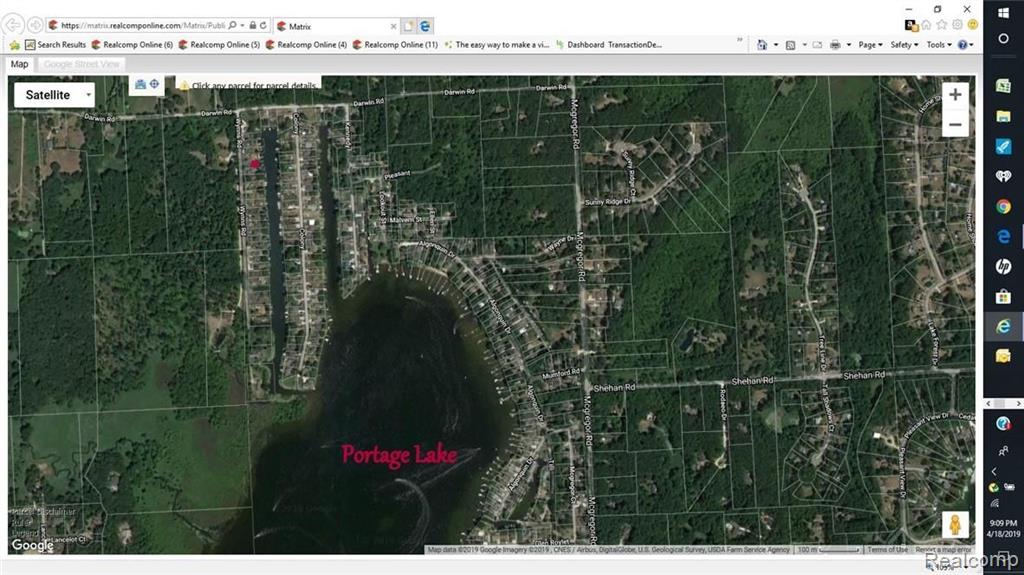
Task: Zoom out the map with minus button
Action: click(x=955, y=124)
